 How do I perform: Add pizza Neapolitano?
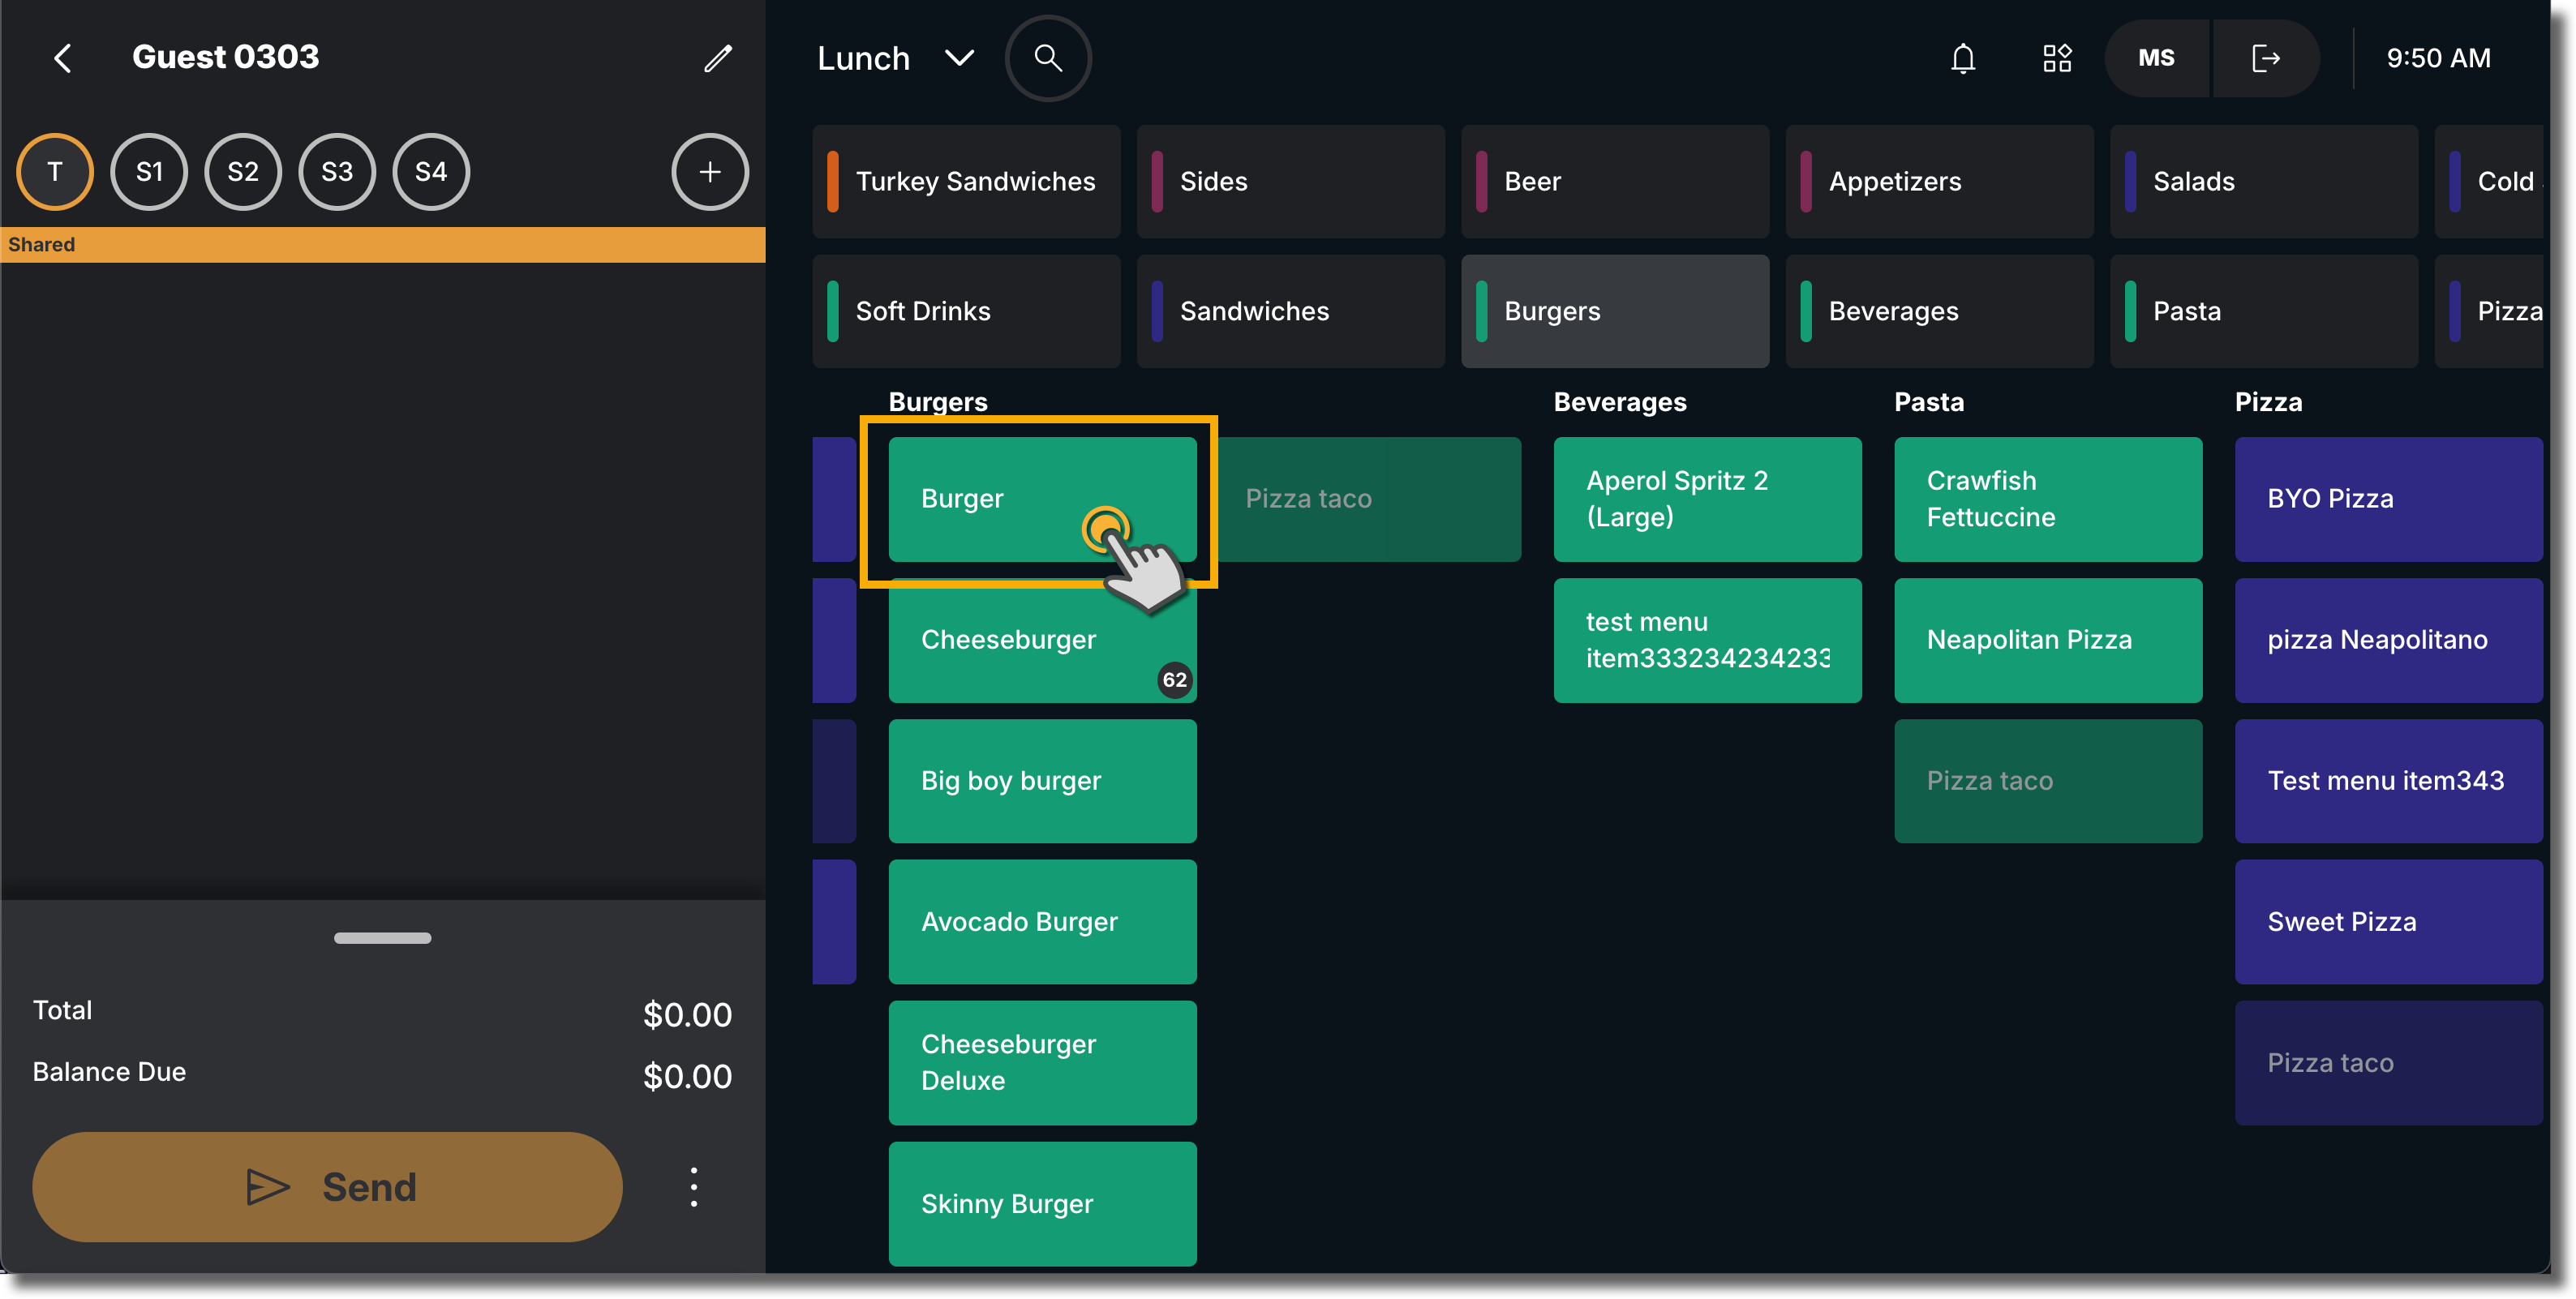click(x=2389, y=640)
